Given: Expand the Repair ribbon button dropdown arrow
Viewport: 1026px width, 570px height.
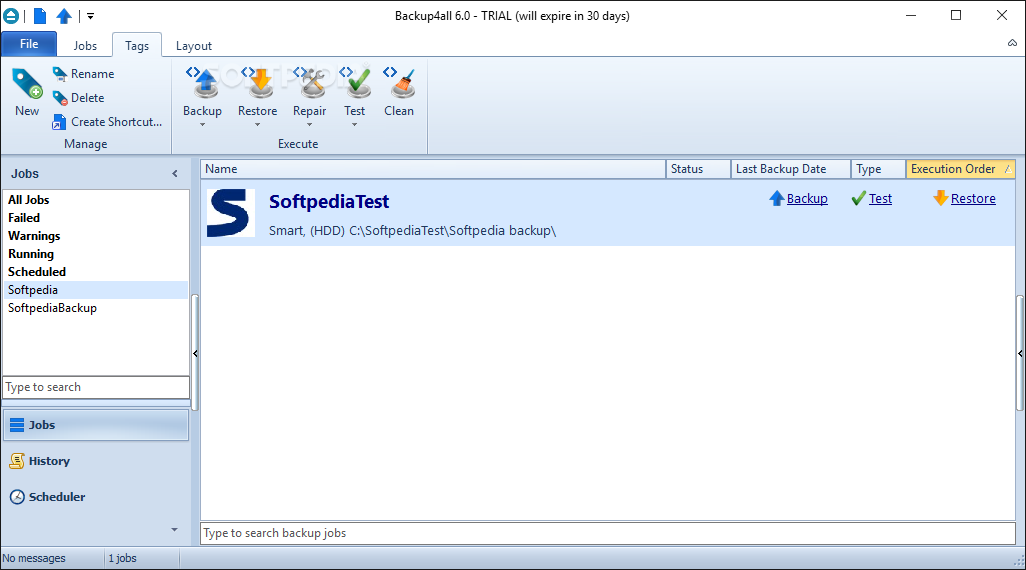Looking at the screenshot, I should (310, 124).
